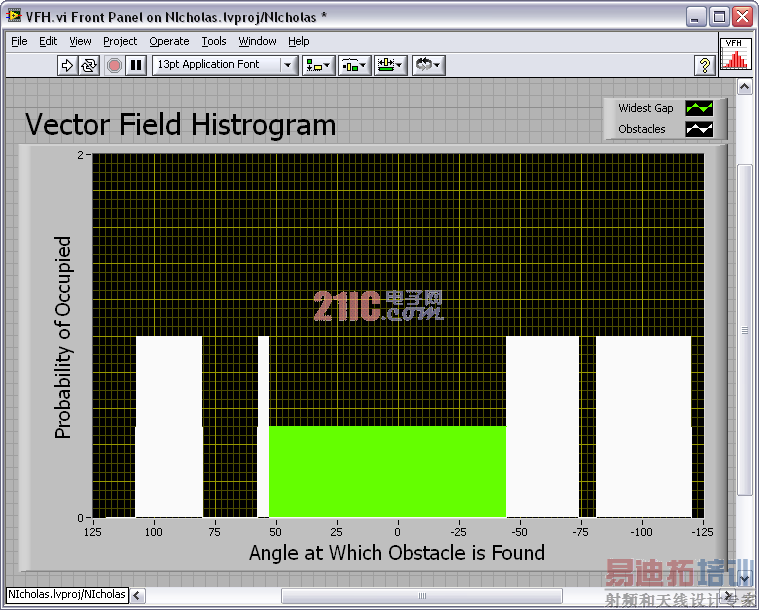
Task: Open the Help menu
Action: click(299, 41)
